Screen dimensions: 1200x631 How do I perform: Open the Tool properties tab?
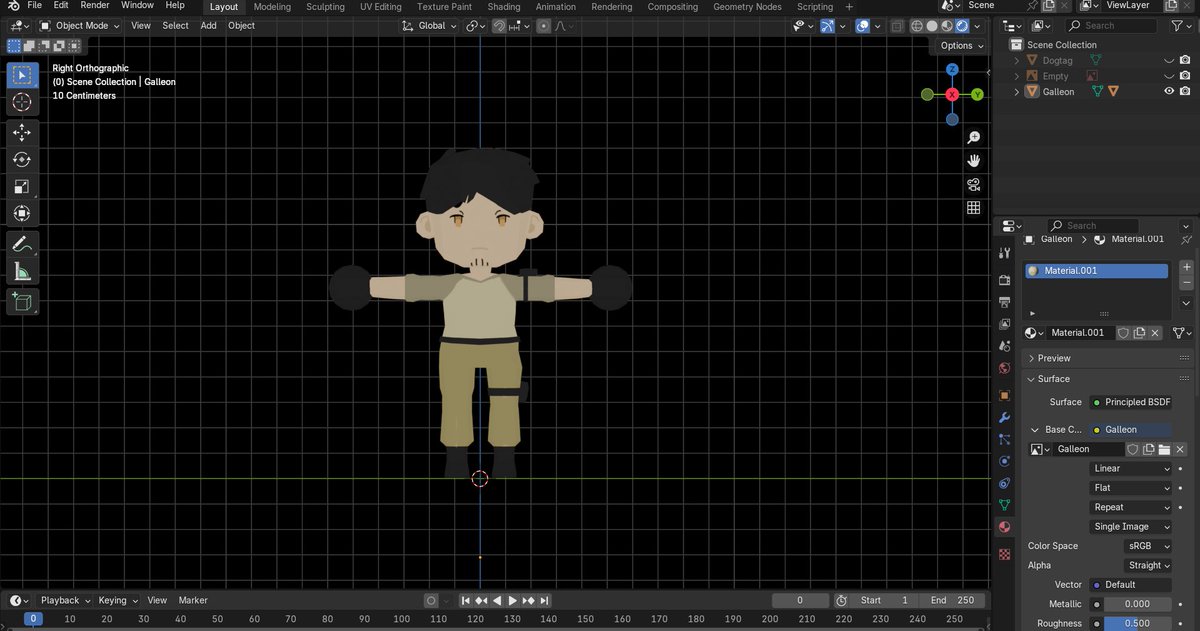point(1005,254)
